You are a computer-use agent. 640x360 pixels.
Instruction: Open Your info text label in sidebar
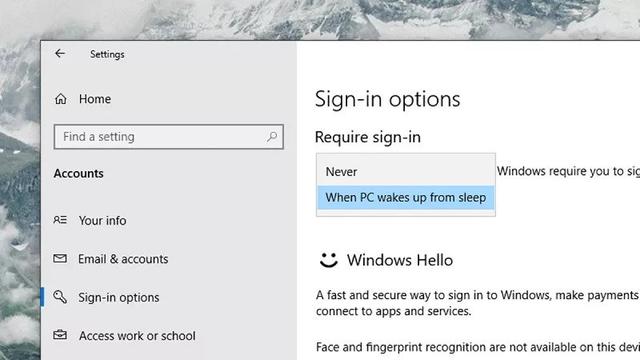pyautogui.click(x=102, y=220)
